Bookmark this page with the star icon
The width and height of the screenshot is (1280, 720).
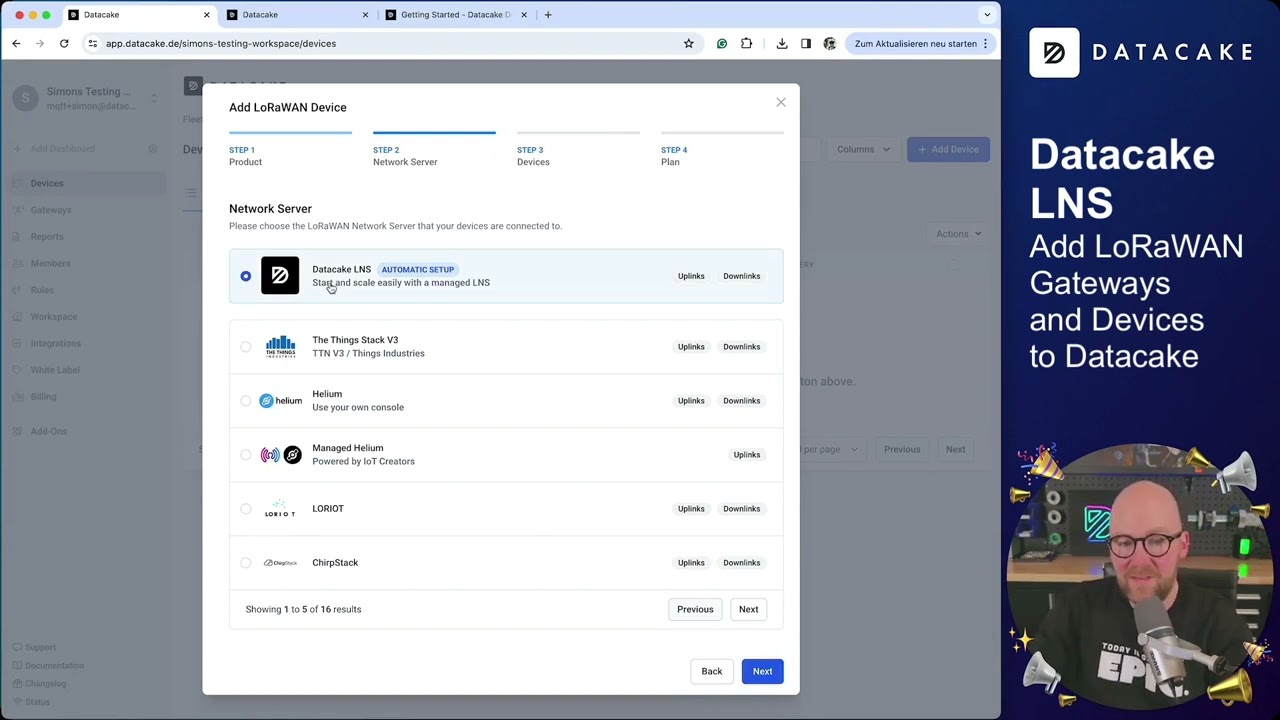688,43
